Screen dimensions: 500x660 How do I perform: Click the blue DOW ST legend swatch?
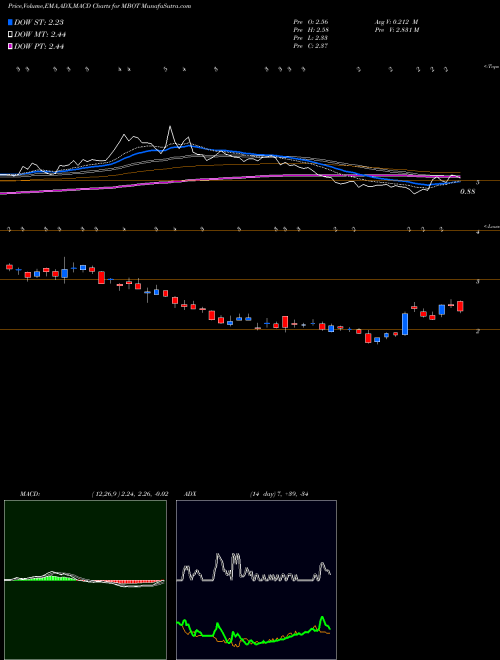pyautogui.click(x=10, y=22)
